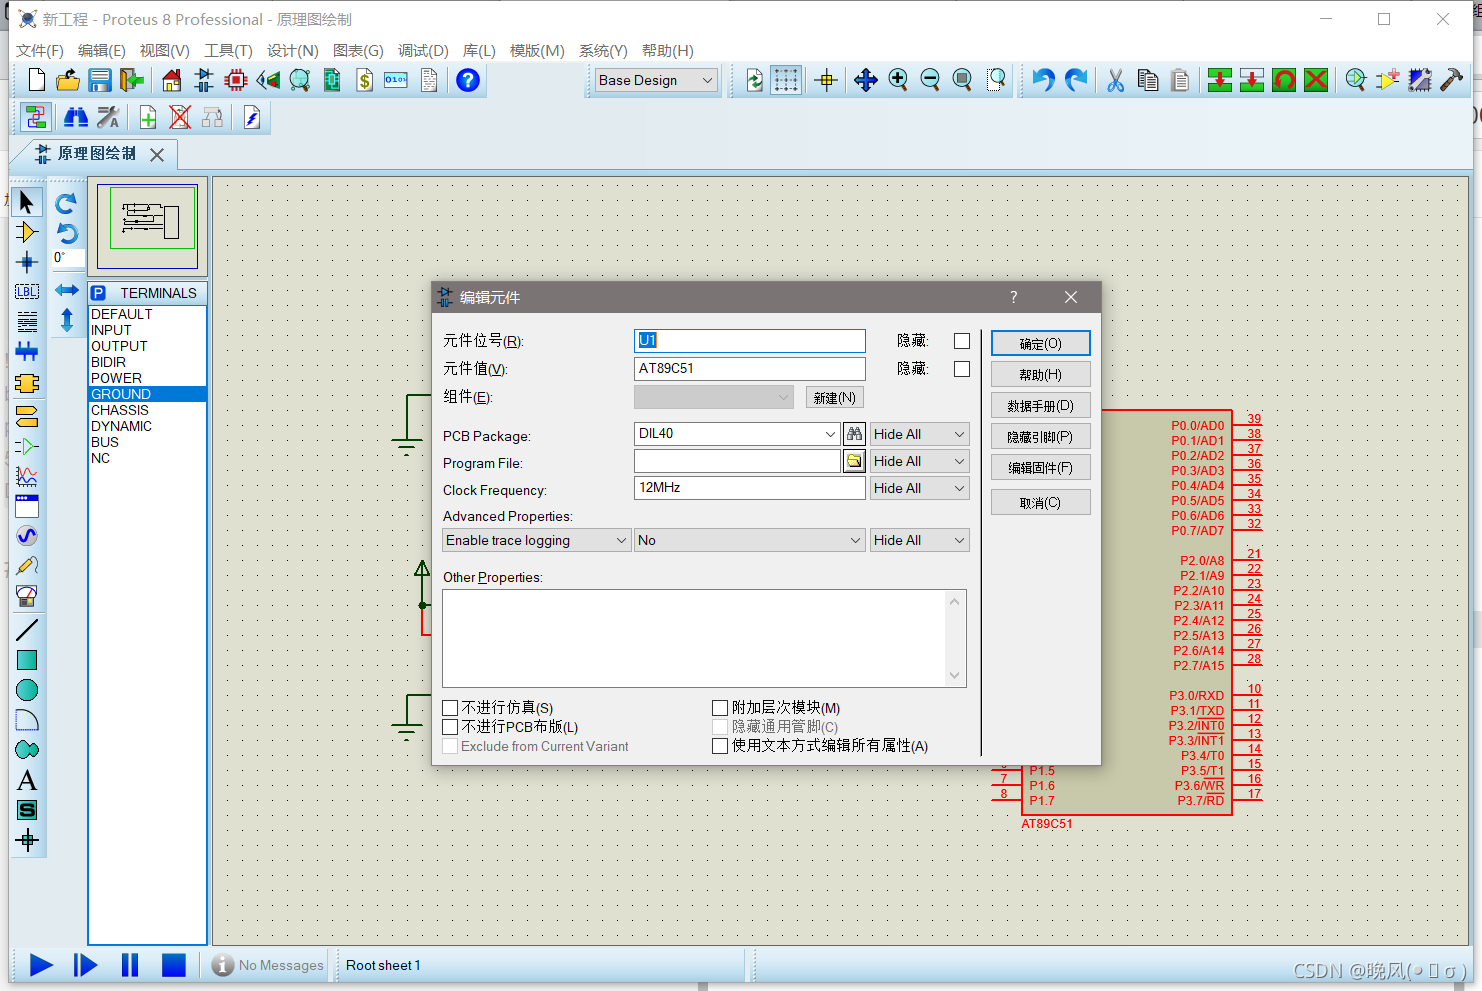Cancel dialog with 取消(C)
This screenshot has height=991, width=1482.
coord(1041,502)
